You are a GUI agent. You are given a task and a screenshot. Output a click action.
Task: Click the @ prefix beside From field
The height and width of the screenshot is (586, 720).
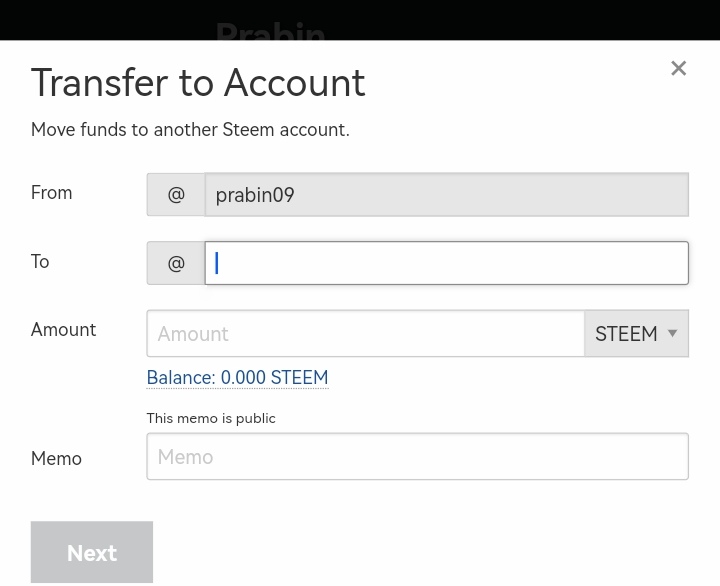[176, 195]
